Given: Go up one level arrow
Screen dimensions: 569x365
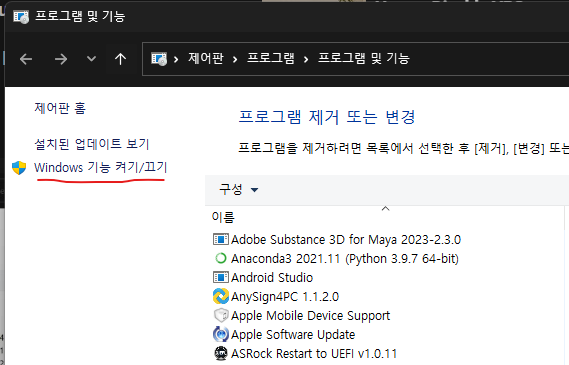Looking at the screenshot, I should (120, 59).
